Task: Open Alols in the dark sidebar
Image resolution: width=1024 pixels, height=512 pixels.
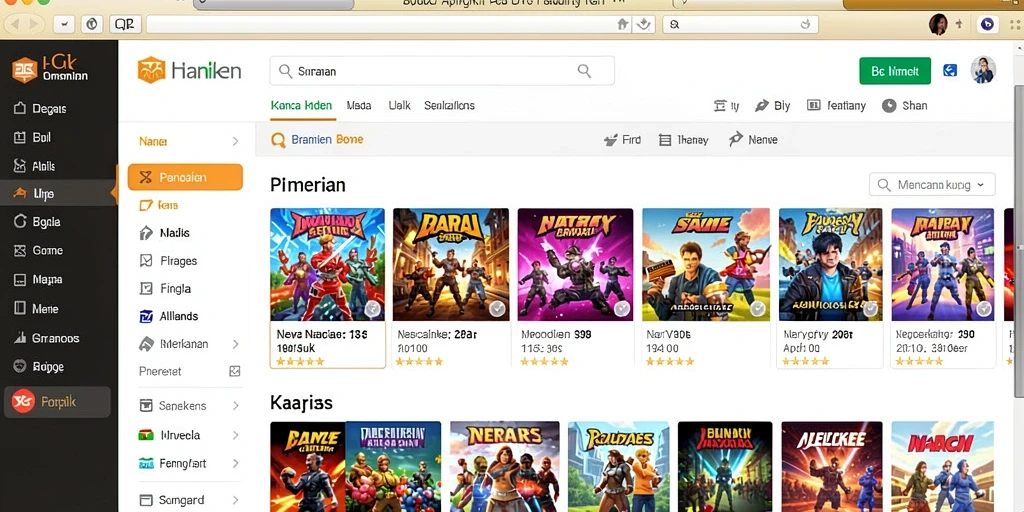Action: click(35, 167)
